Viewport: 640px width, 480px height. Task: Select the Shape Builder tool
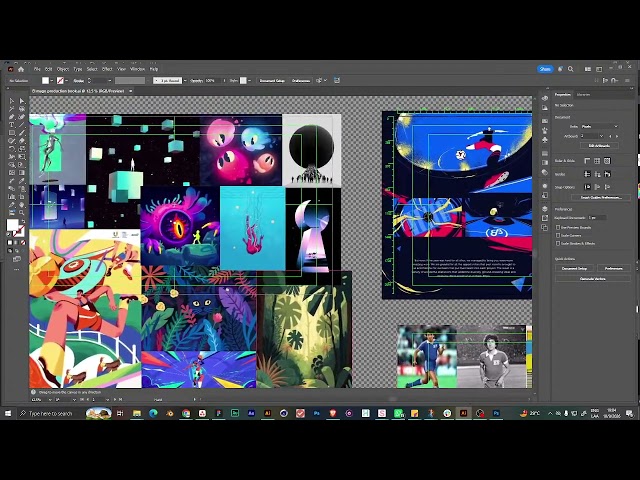(x=11, y=164)
